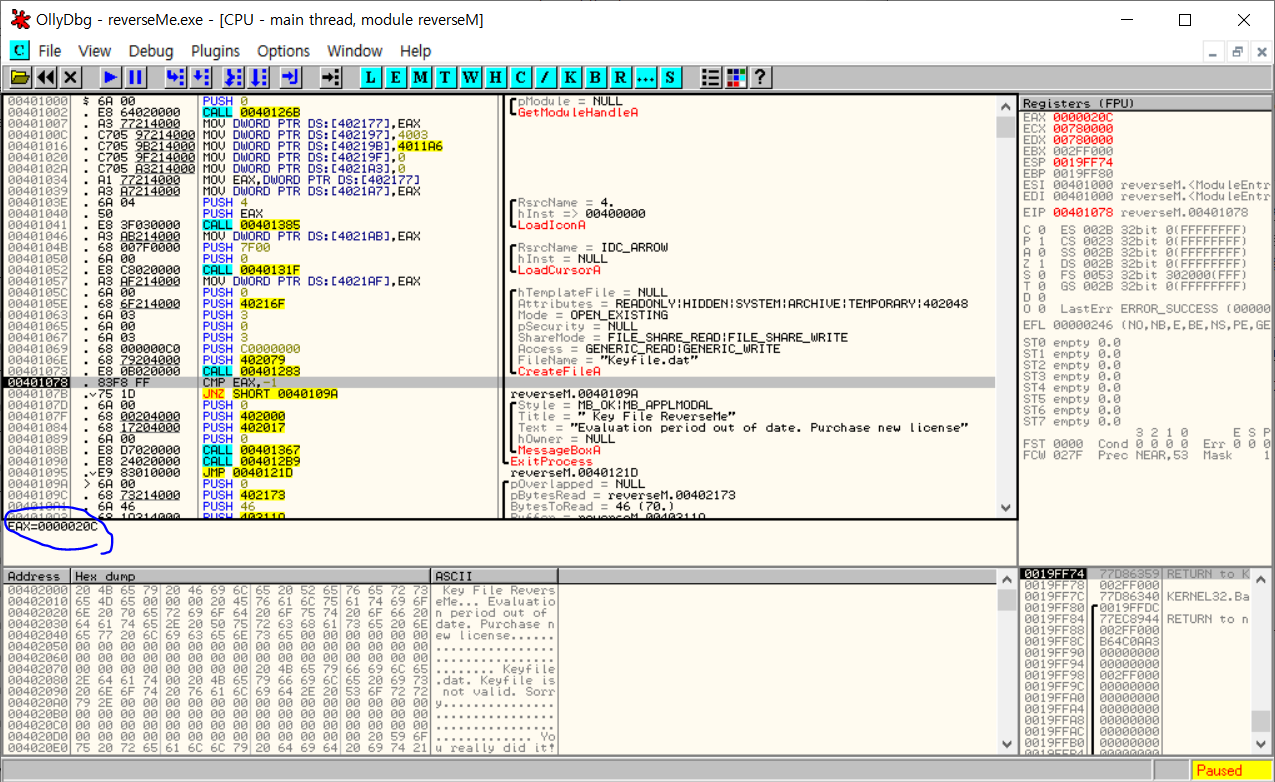1275x782 pixels.
Task: Show Executable modules with E button
Action: tap(396, 77)
